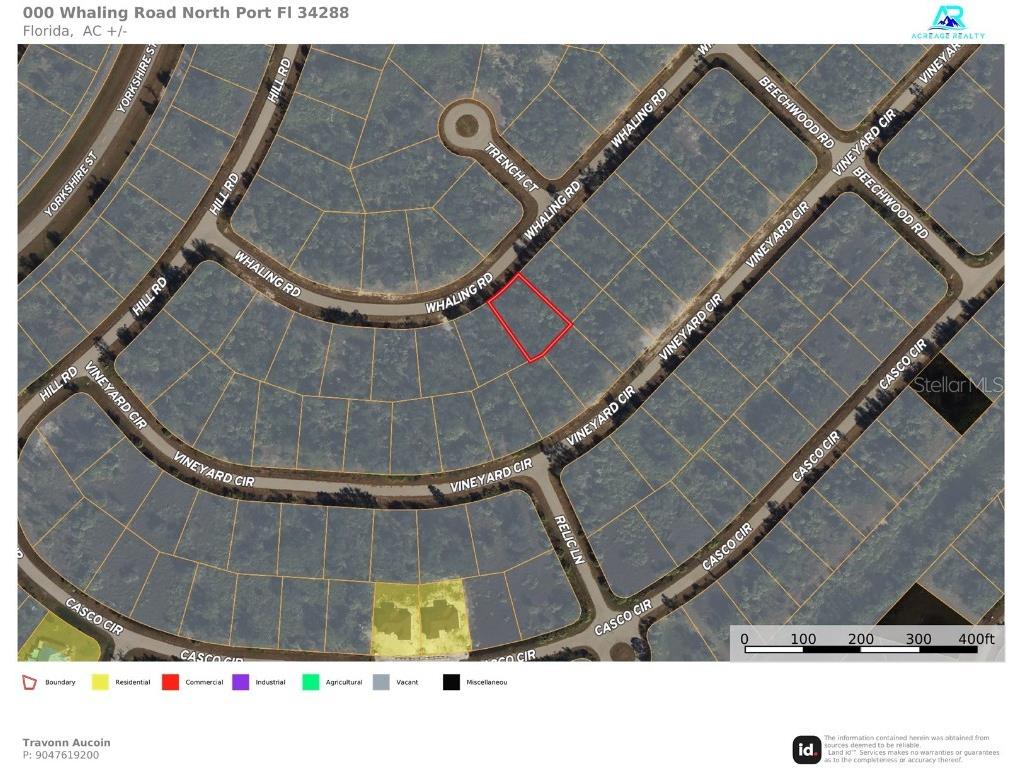This screenshot has width=1024, height=768.
Task: Click the gray Vacant legend swatch
Action: (x=380, y=682)
